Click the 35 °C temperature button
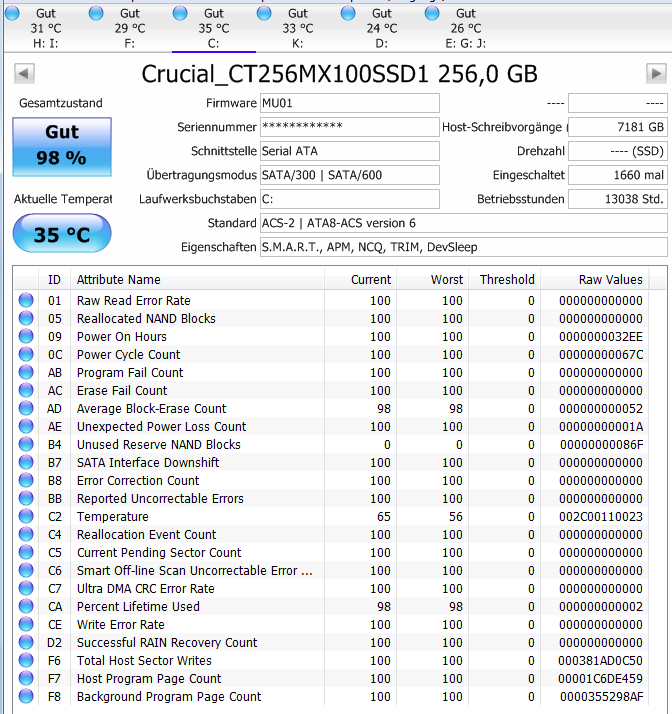 [62, 234]
